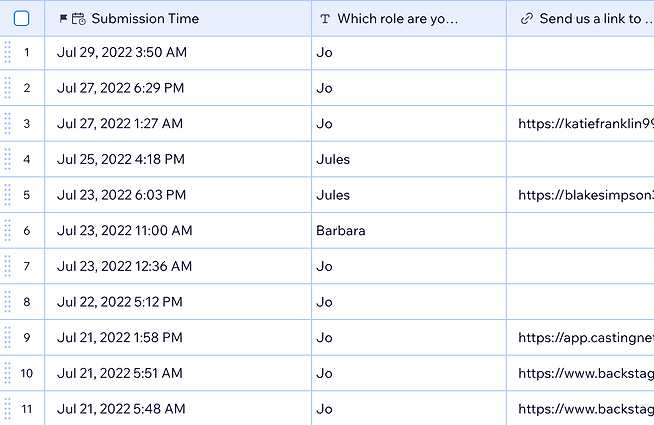Toggle the select-all checkbox in header
This screenshot has width=654, height=425.
[x=21, y=18]
